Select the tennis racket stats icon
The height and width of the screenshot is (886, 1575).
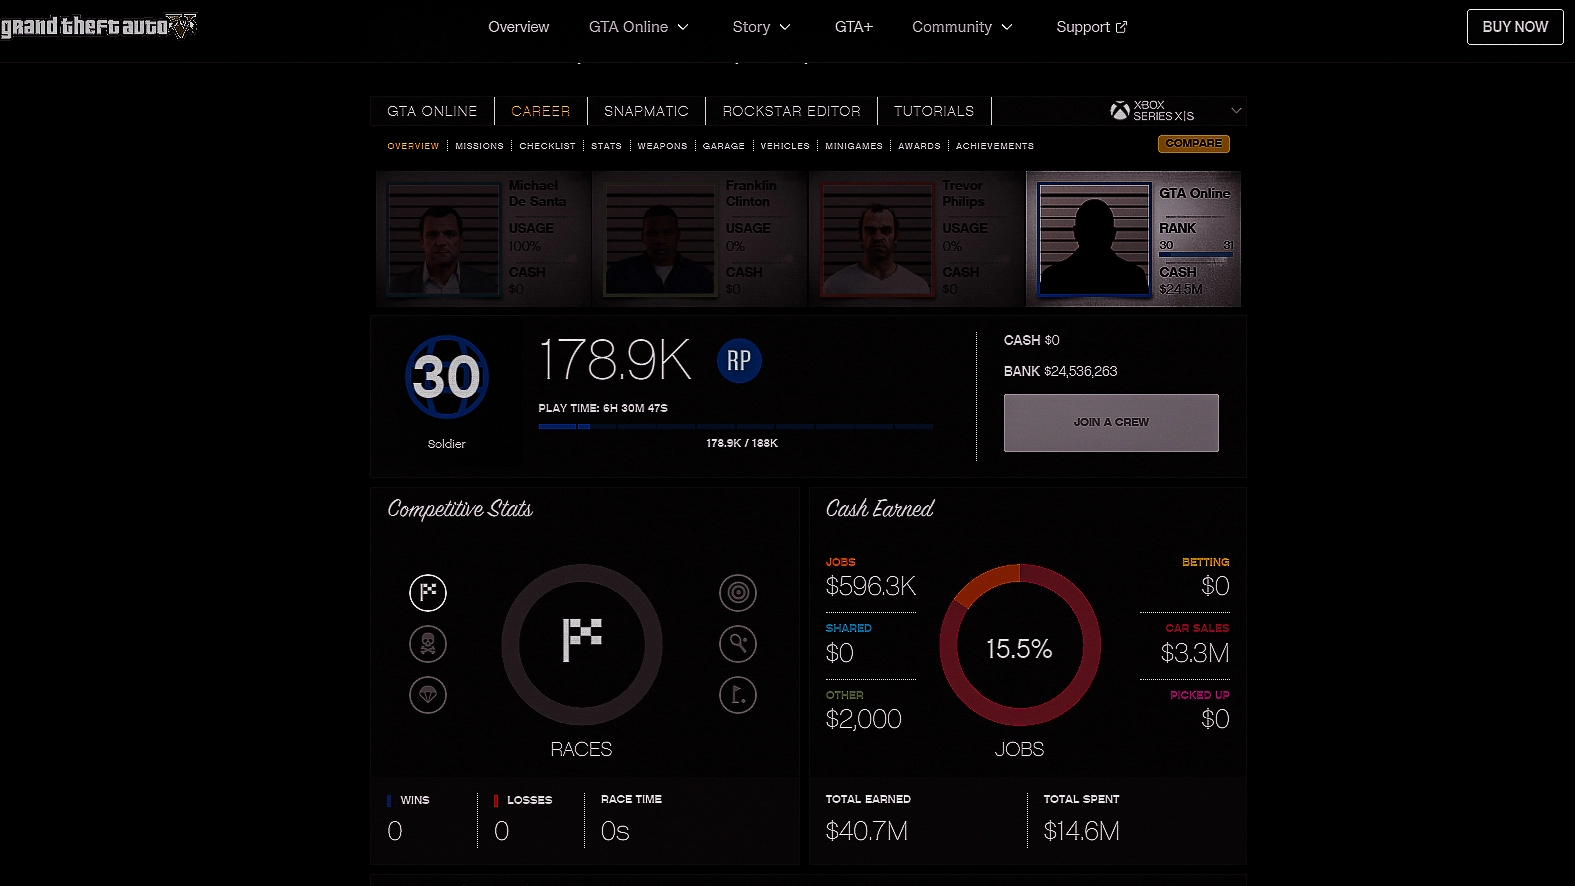[738, 644]
